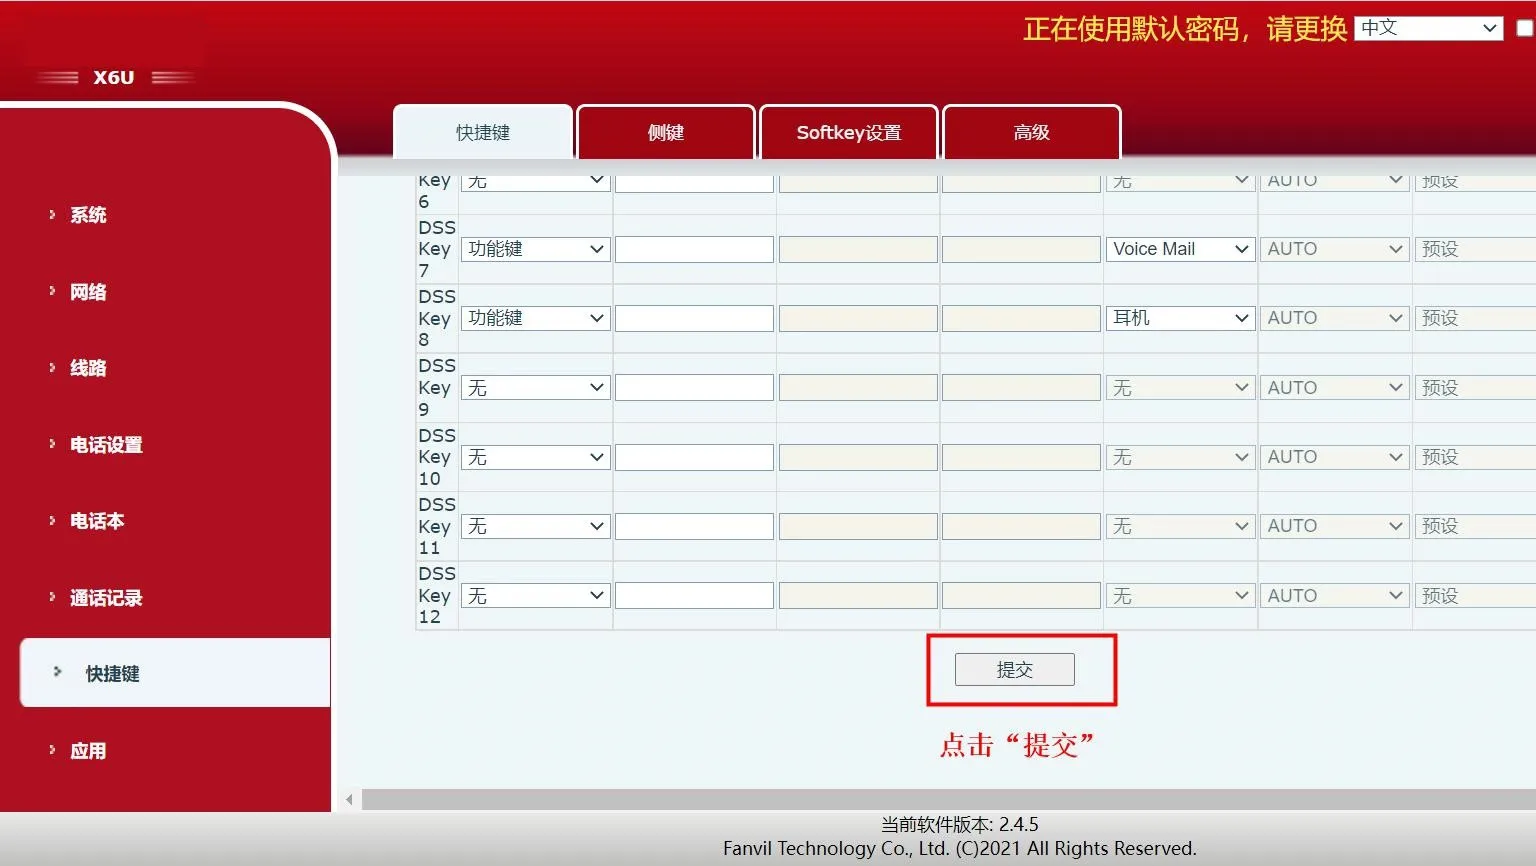Screen dimensions: 1536x866
Task: Open the 耳机 subtype dropdown for DSS Key 8
Action: click(x=1180, y=317)
